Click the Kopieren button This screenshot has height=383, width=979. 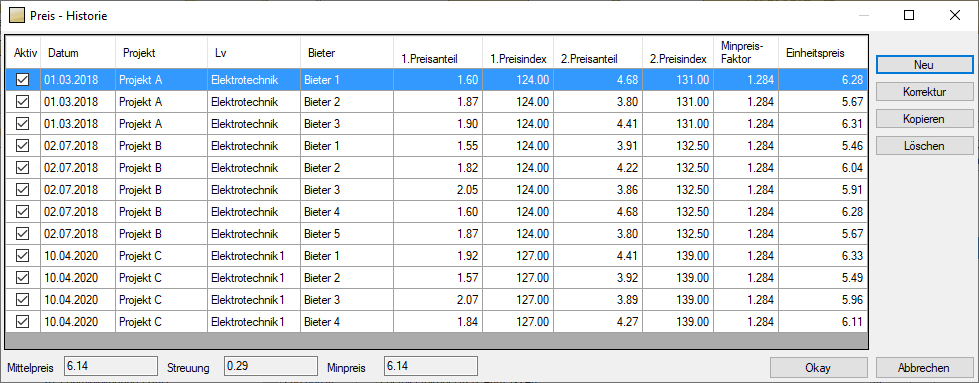tap(924, 119)
